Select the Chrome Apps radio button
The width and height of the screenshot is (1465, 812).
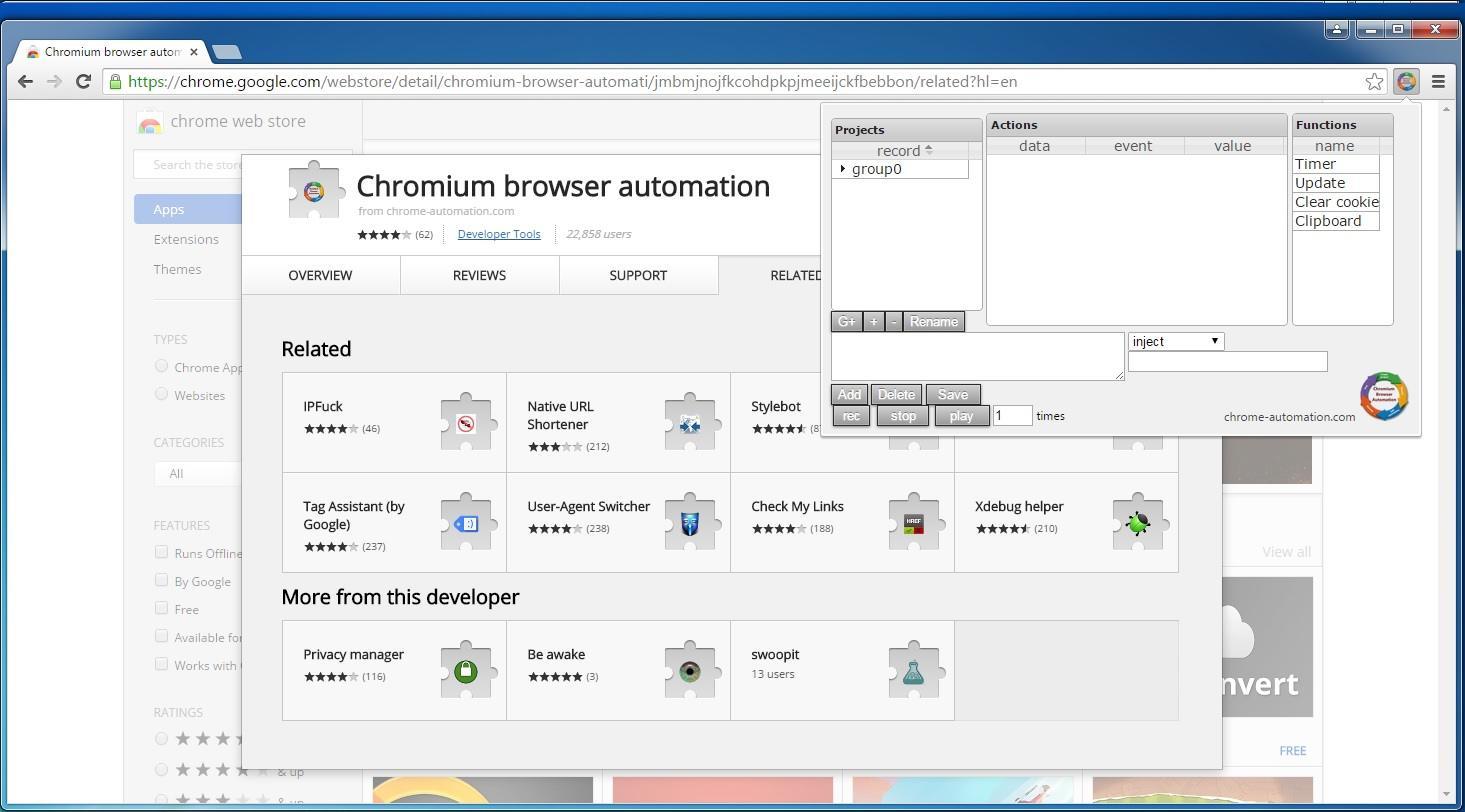(x=161, y=366)
